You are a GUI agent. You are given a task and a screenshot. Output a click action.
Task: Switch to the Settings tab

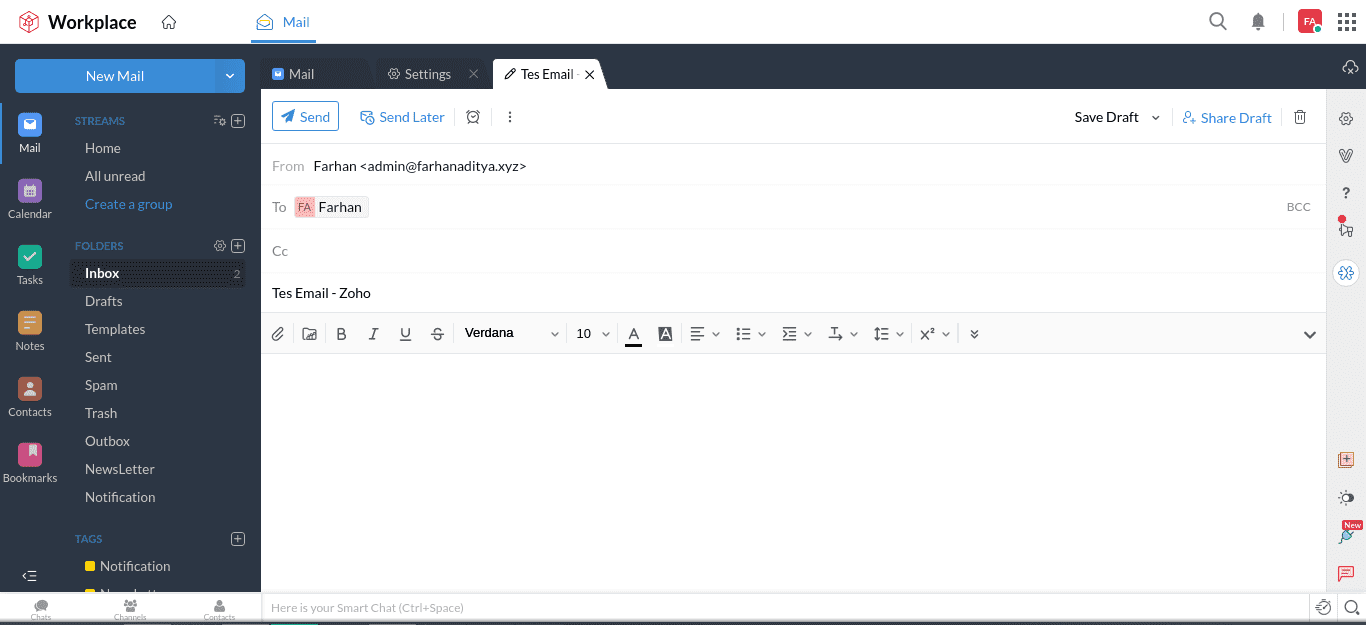[x=427, y=73]
